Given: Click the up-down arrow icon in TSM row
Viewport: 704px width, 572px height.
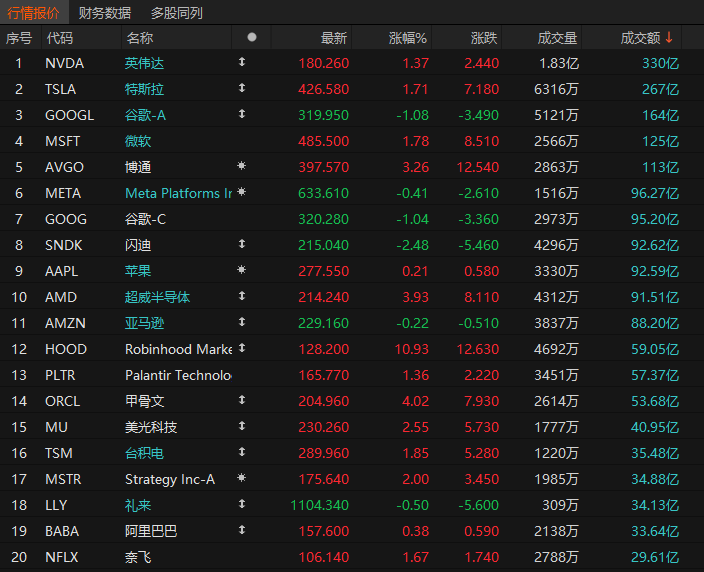Looking at the screenshot, I should pos(242,452).
